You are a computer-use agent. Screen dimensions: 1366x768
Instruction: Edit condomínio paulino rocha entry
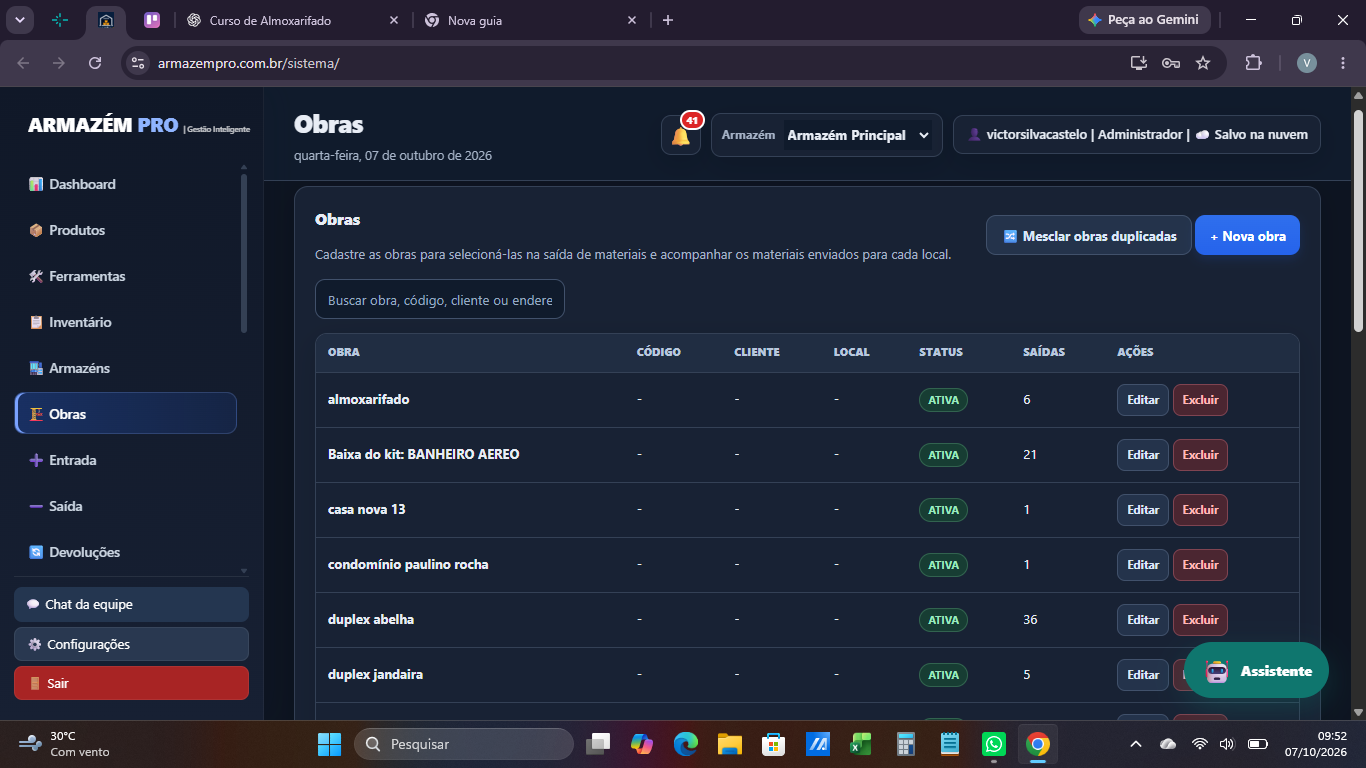click(1143, 565)
